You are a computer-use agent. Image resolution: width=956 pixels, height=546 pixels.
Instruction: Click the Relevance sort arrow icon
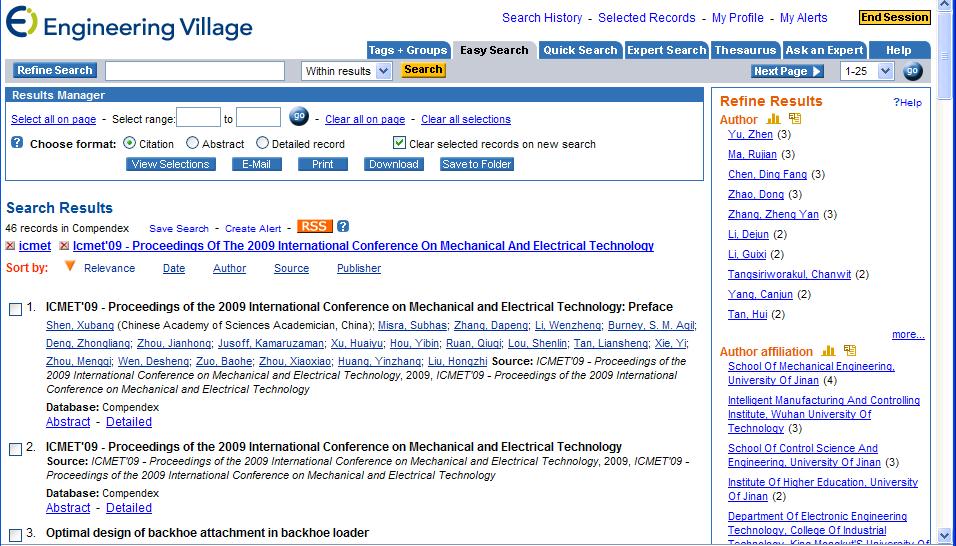tap(70, 266)
